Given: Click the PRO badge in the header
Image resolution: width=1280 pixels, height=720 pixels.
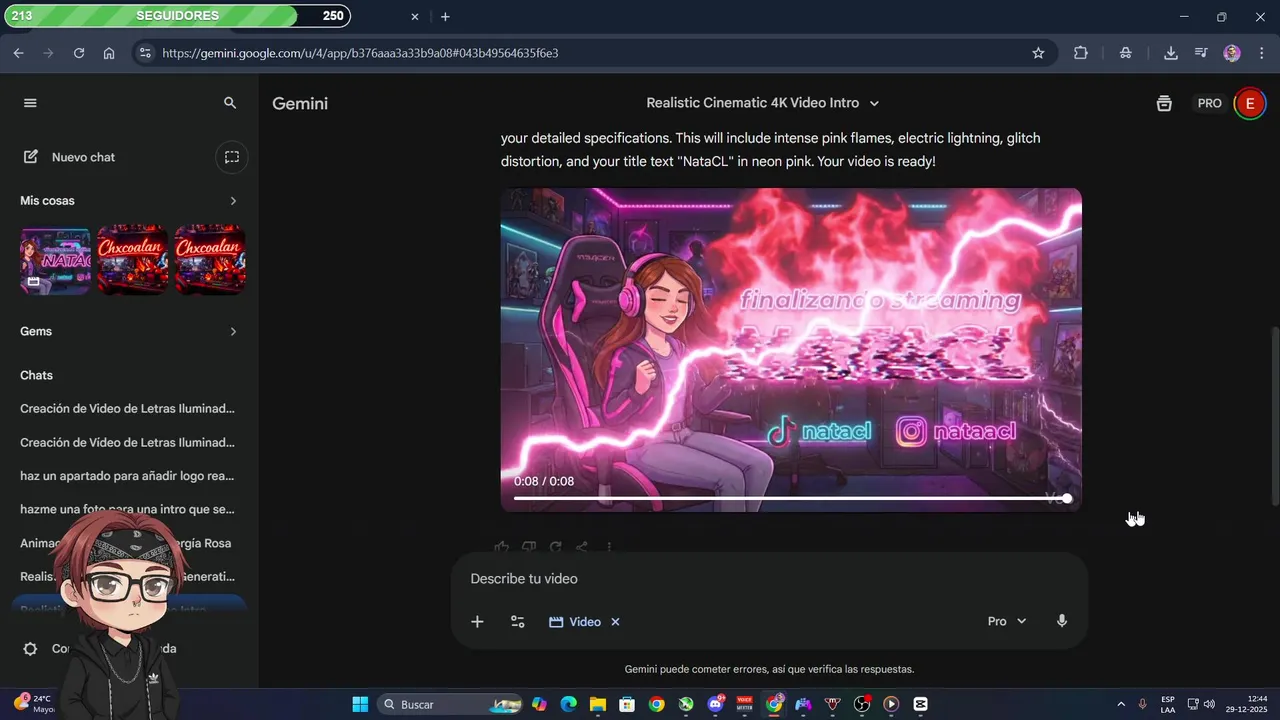Looking at the screenshot, I should tap(1210, 104).
